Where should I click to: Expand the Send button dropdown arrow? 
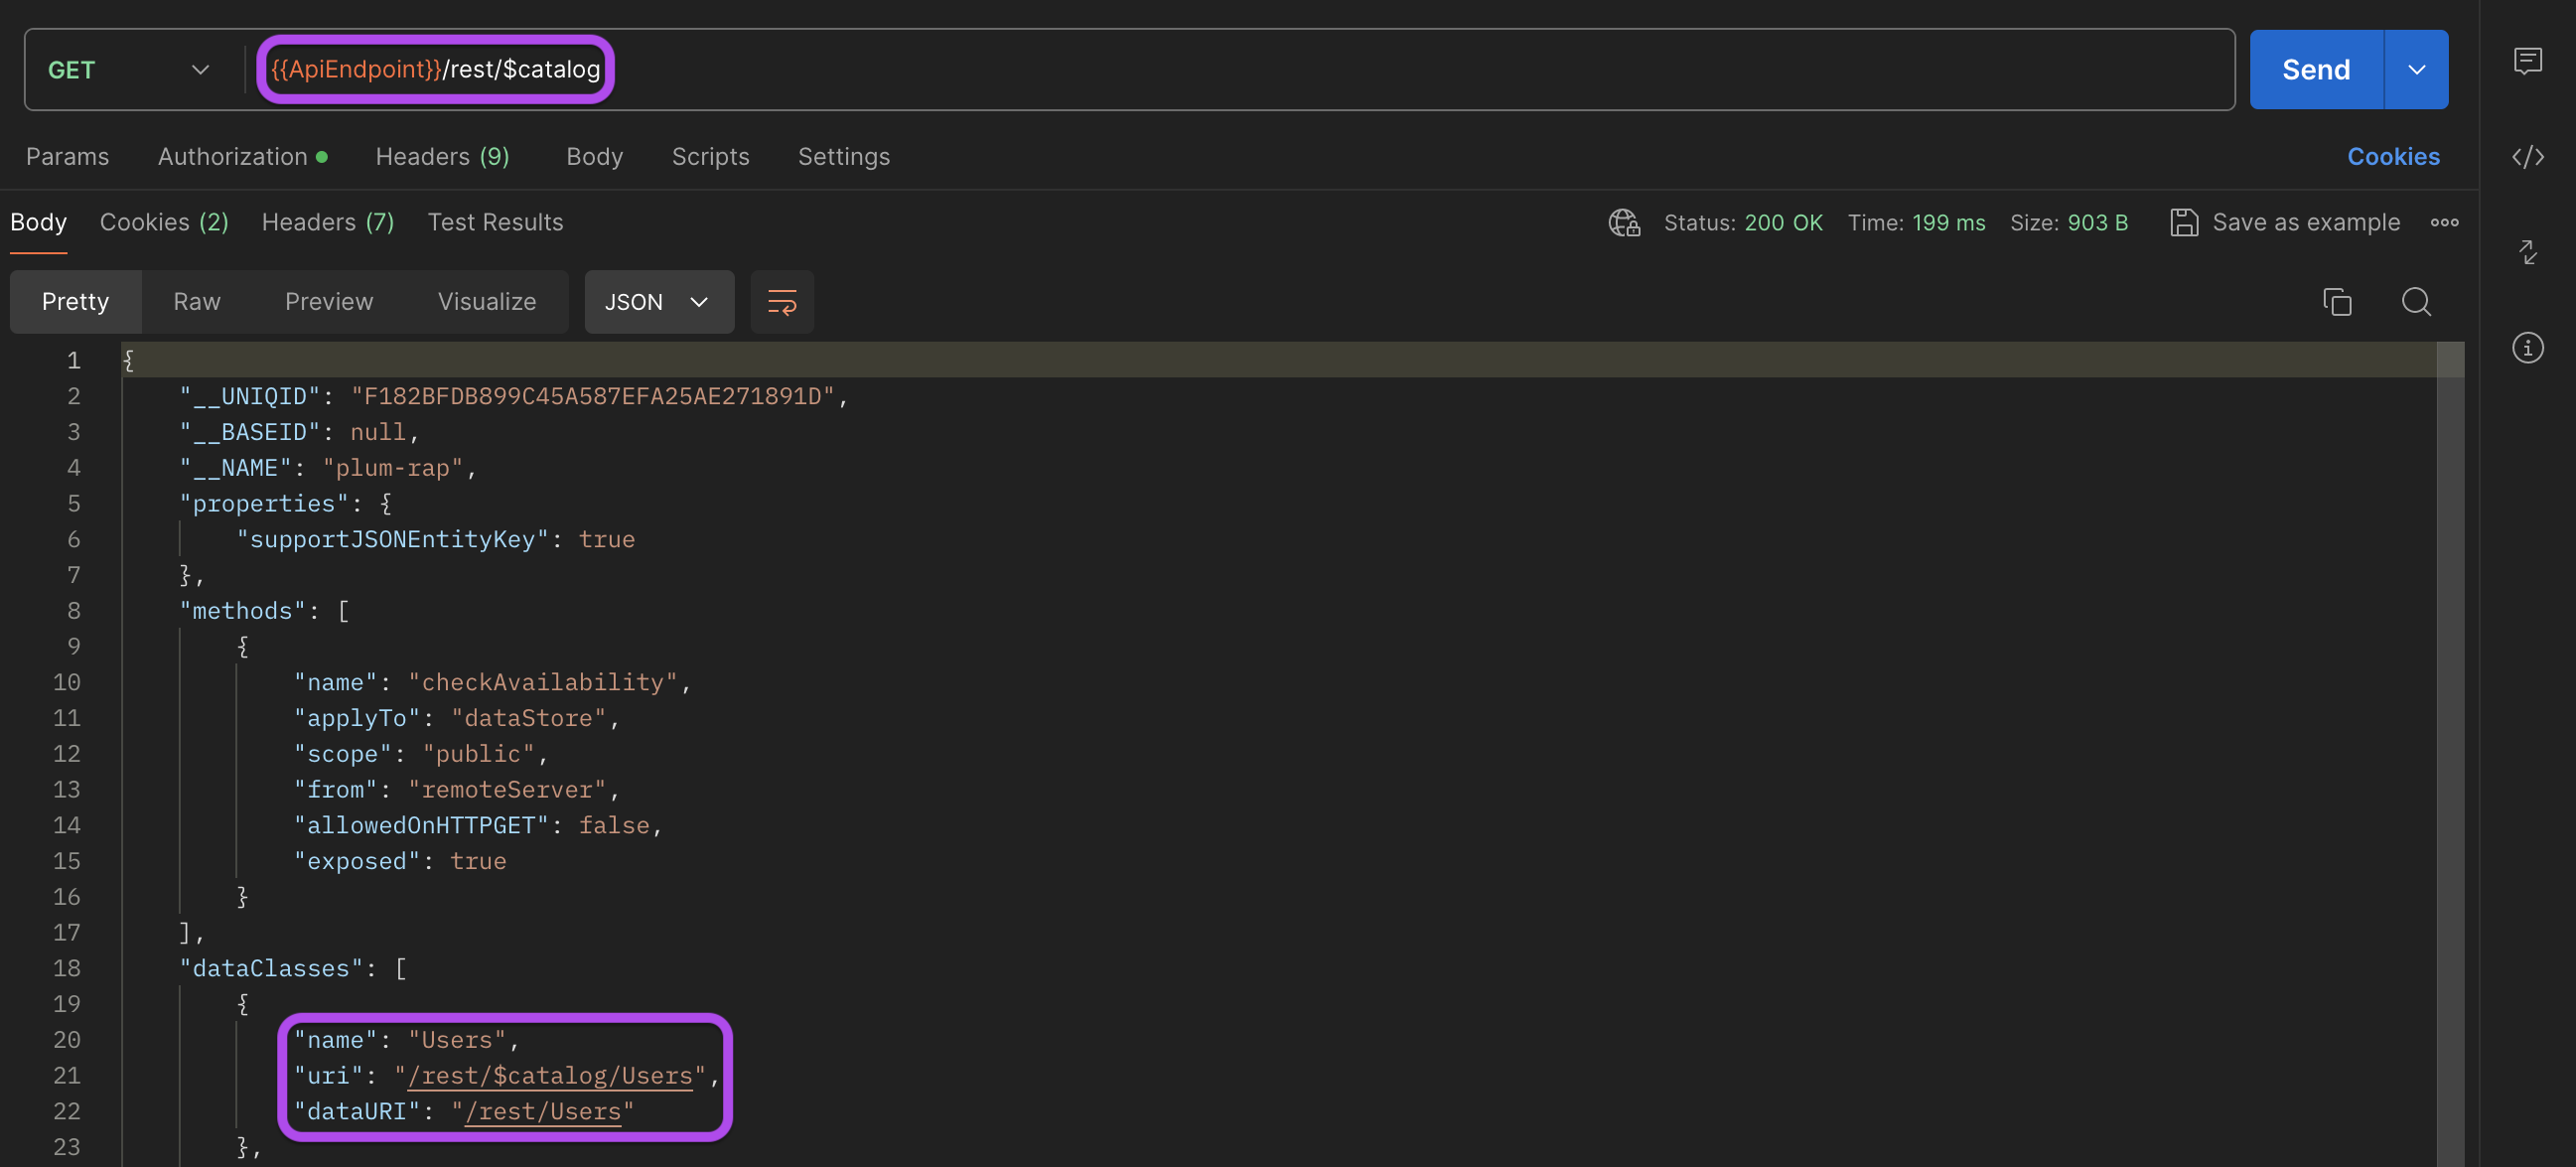pyautogui.click(x=2416, y=70)
